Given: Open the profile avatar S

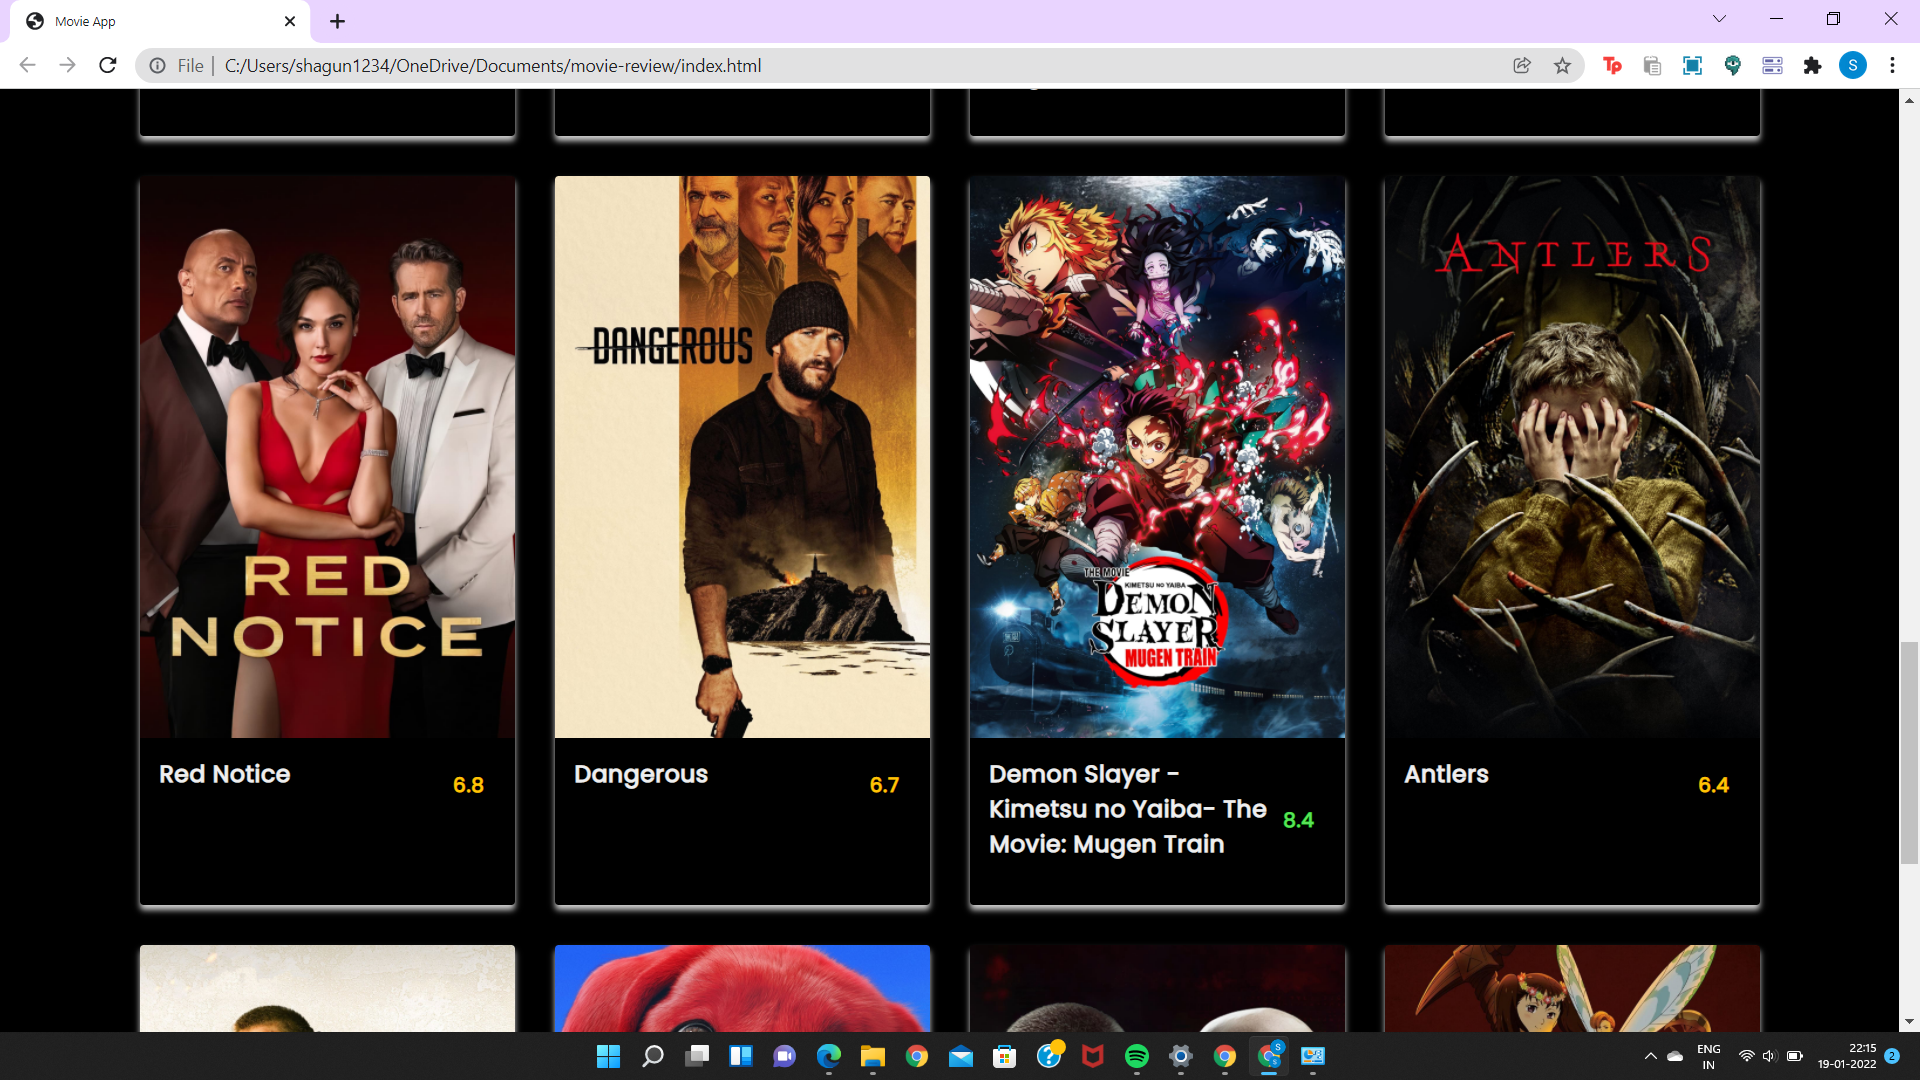Looking at the screenshot, I should point(1852,66).
